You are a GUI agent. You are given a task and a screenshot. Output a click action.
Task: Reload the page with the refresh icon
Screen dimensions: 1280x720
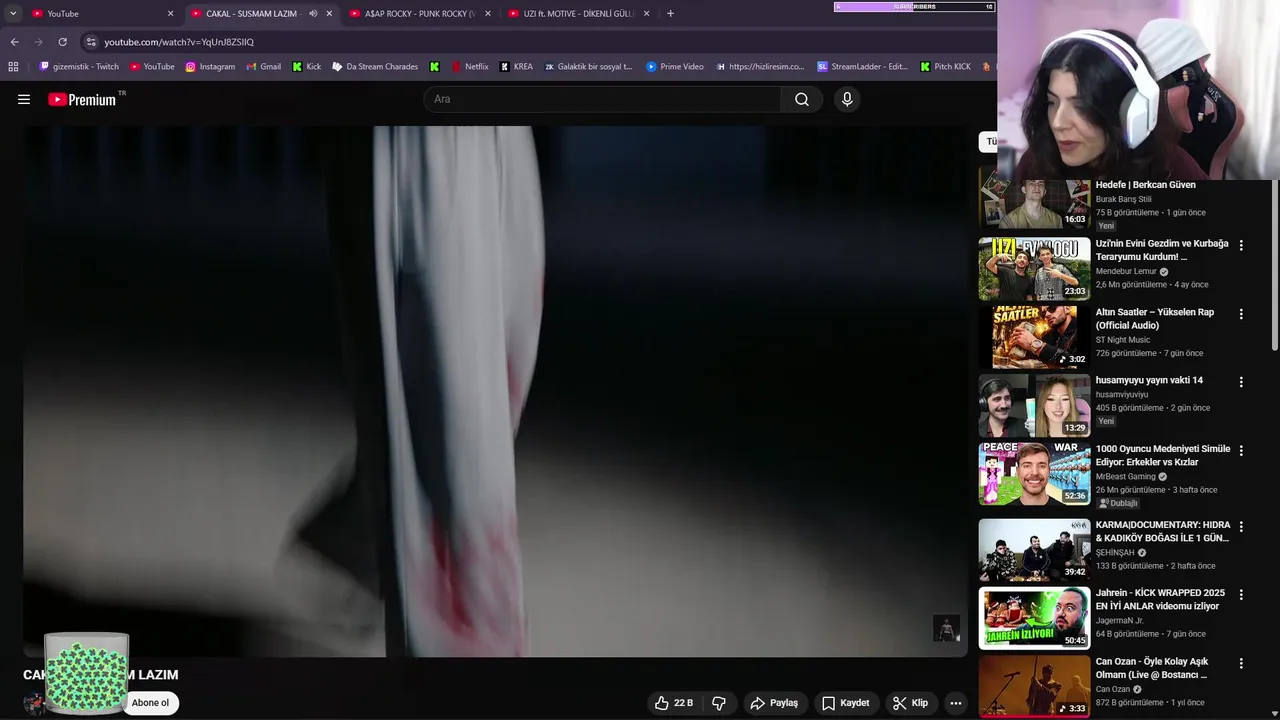(62, 42)
